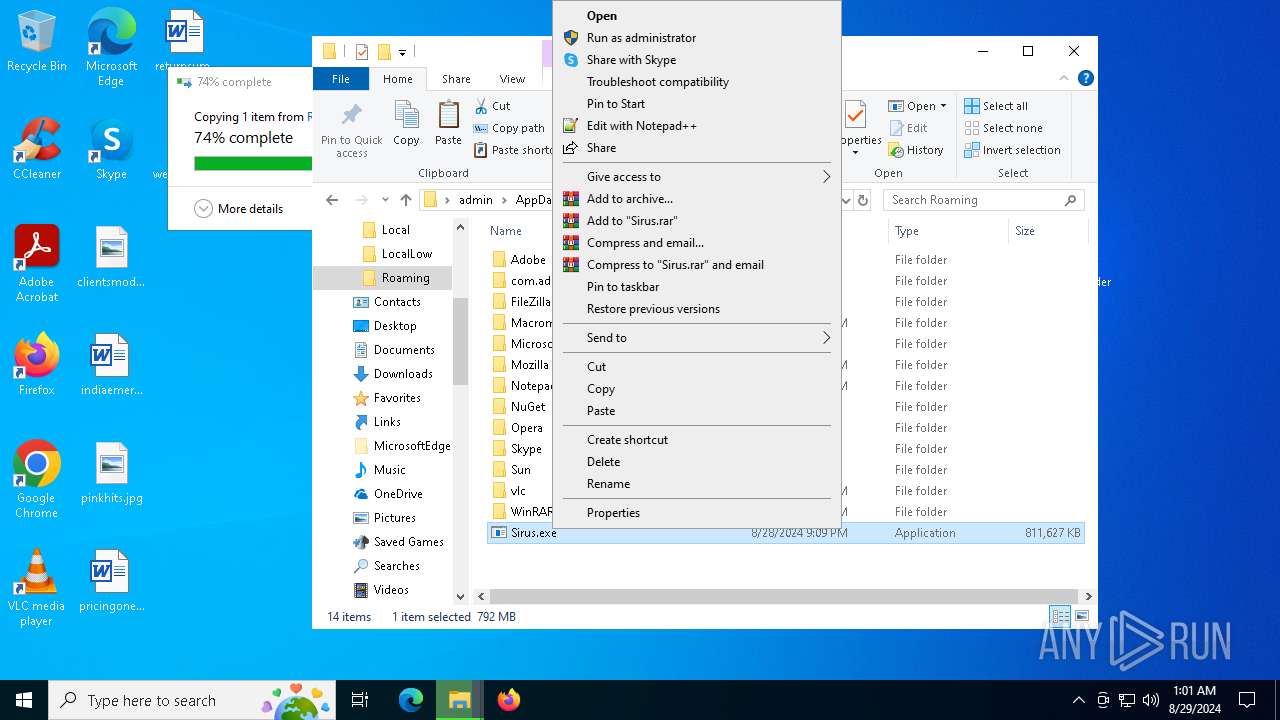This screenshot has height=720, width=1280.
Task: Click Select none in ribbon
Action: [1003, 128]
